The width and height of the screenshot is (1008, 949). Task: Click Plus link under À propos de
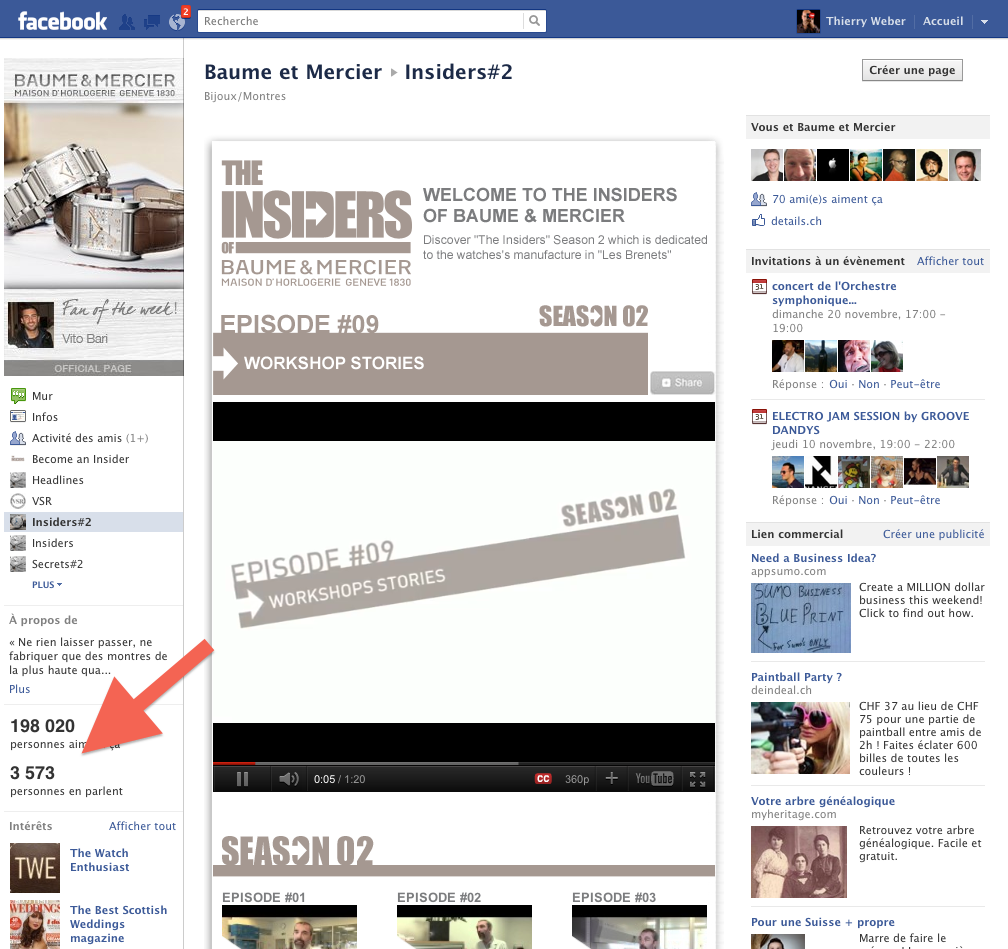[19, 689]
